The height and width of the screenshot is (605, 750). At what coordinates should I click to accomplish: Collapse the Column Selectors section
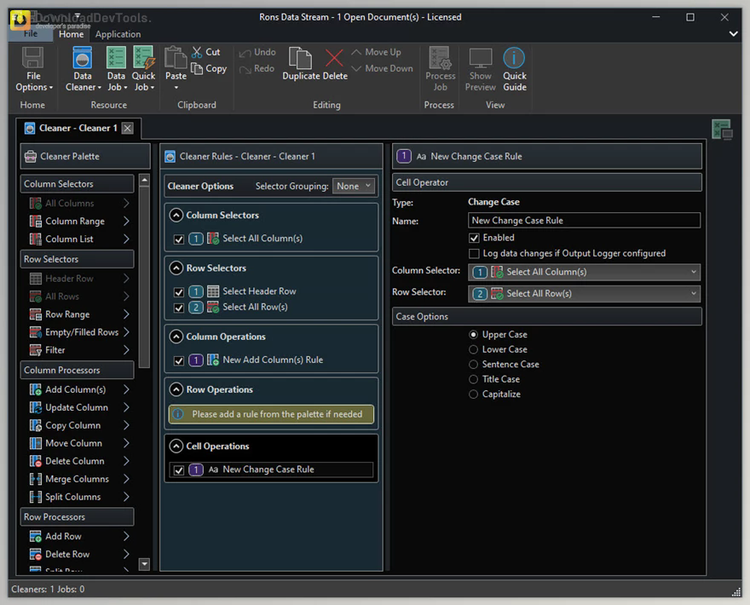(x=176, y=215)
